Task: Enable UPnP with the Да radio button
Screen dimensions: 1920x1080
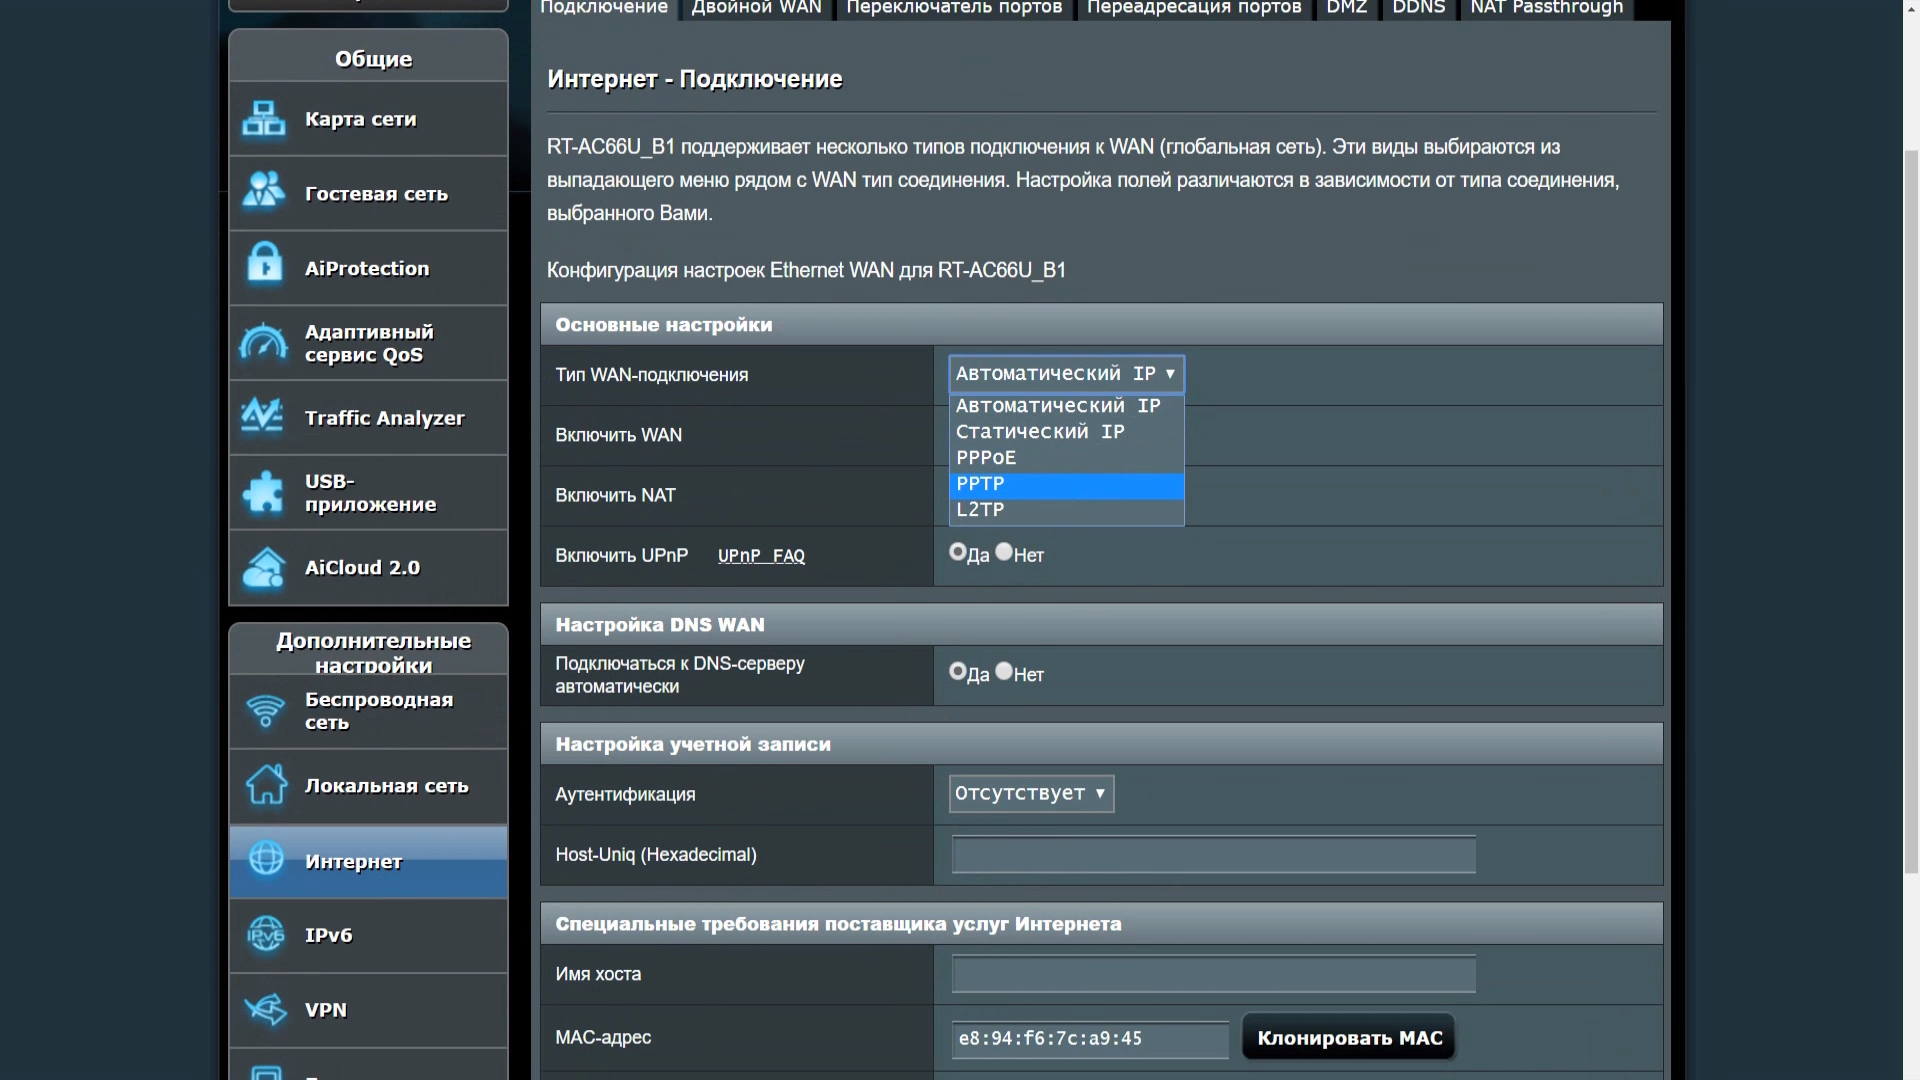Action: (958, 552)
